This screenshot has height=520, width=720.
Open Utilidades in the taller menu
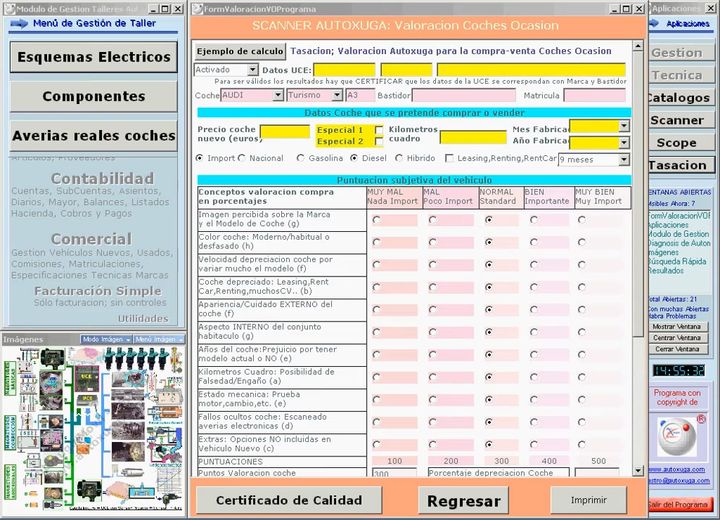point(143,318)
